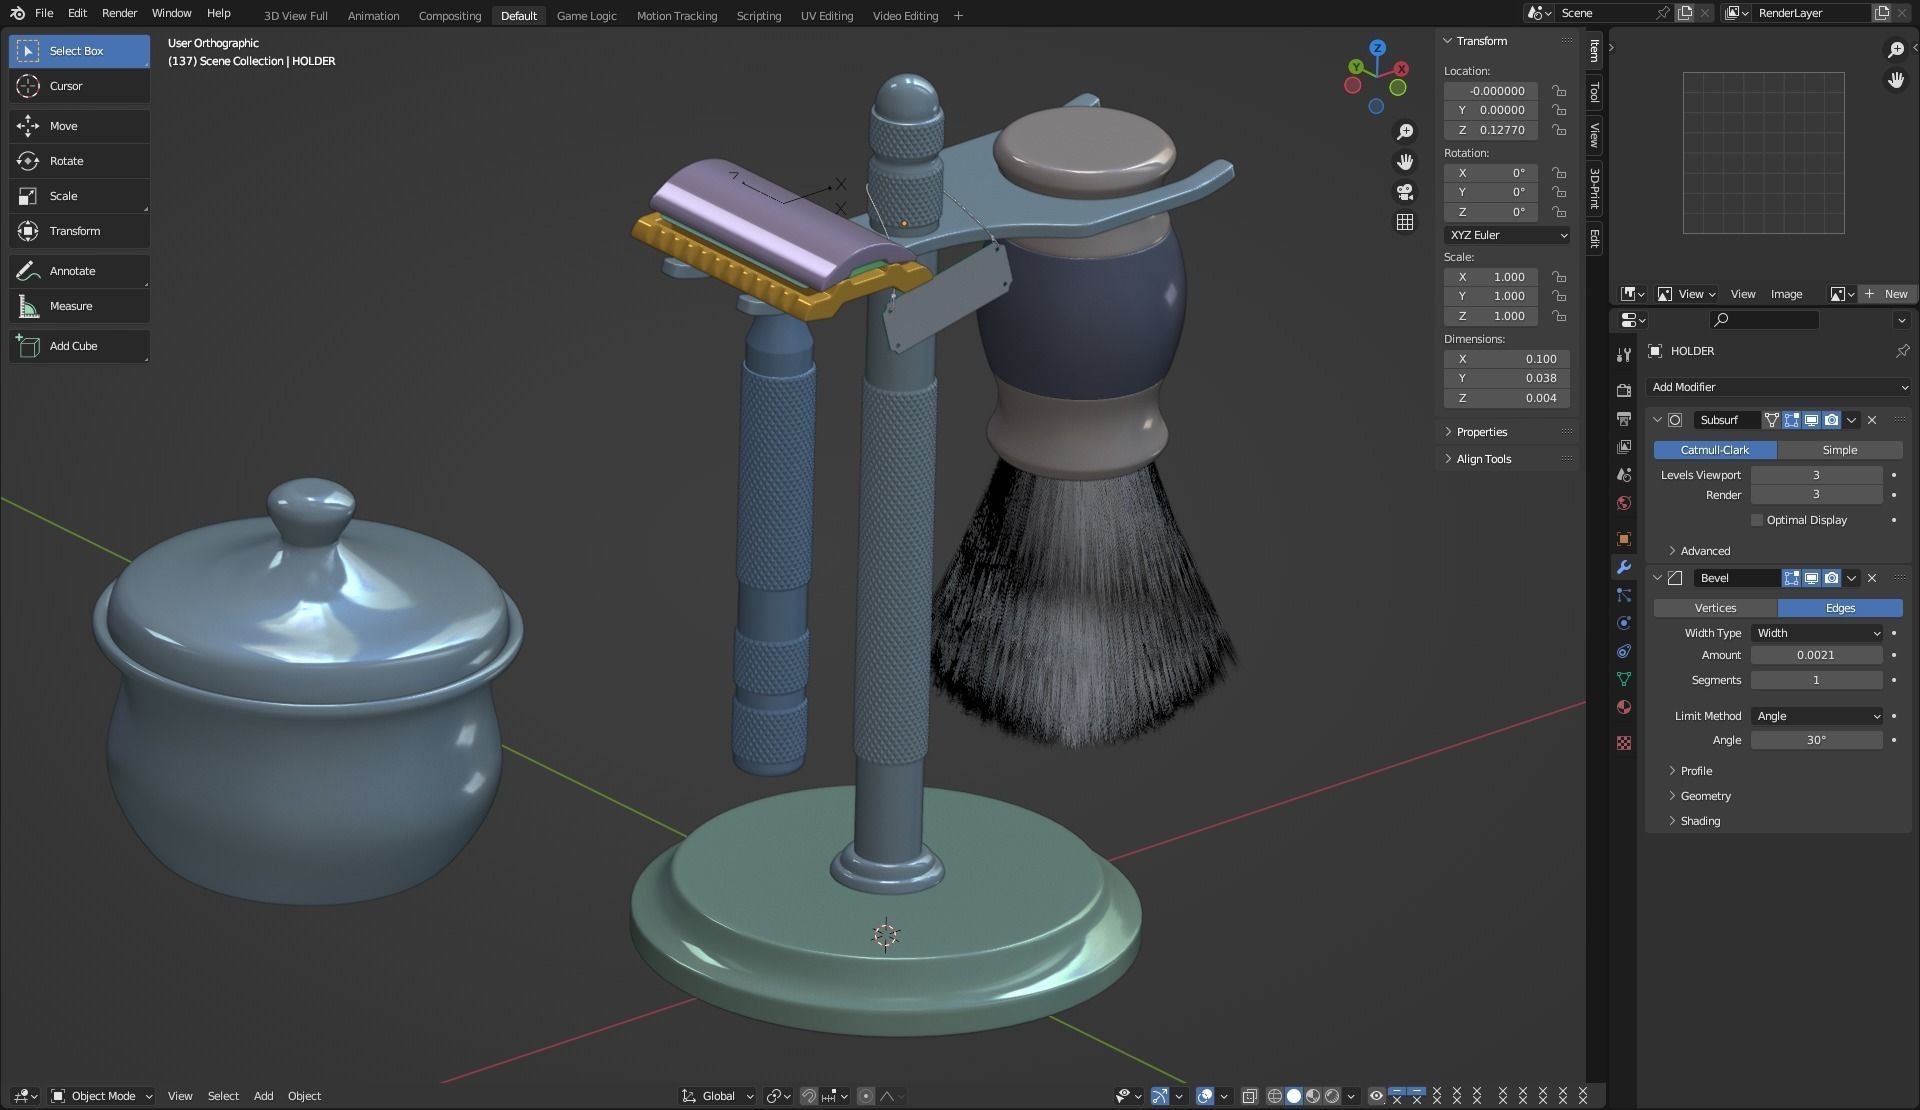The width and height of the screenshot is (1920, 1110).
Task: Switch to the Scripting workspace tab
Action: (x=758, y=16)
